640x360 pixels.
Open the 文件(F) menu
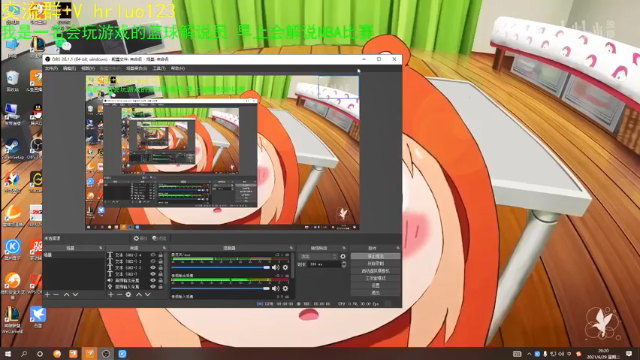(x=51, y=69)
